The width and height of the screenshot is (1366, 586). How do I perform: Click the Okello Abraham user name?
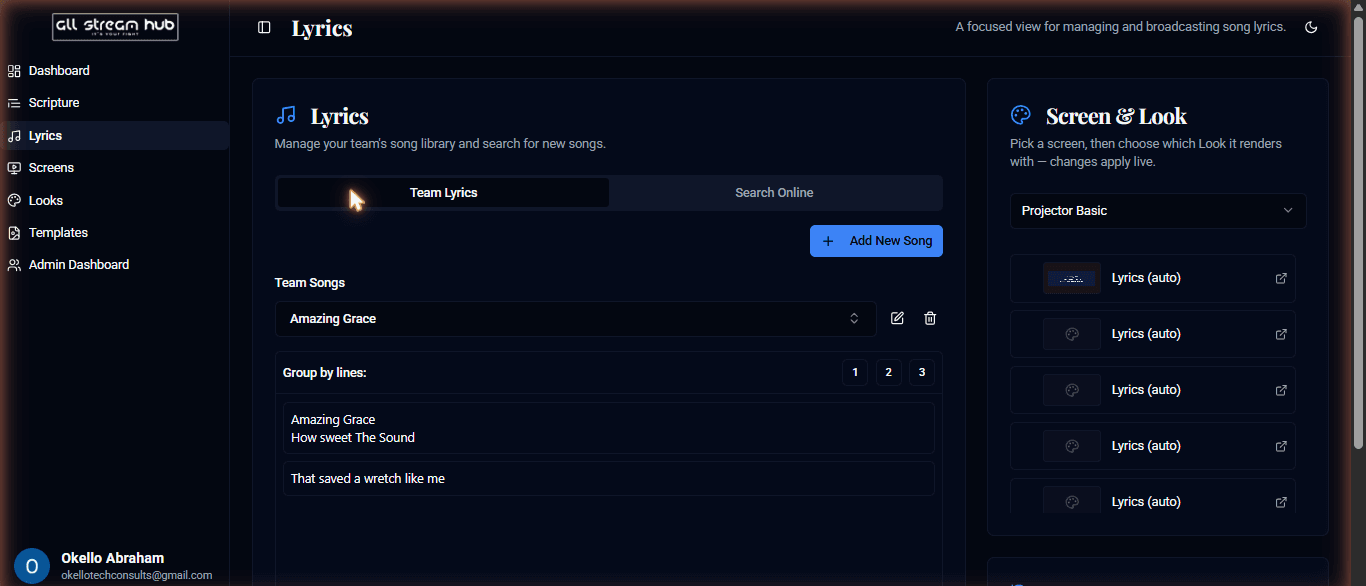(x=112, y=558)
